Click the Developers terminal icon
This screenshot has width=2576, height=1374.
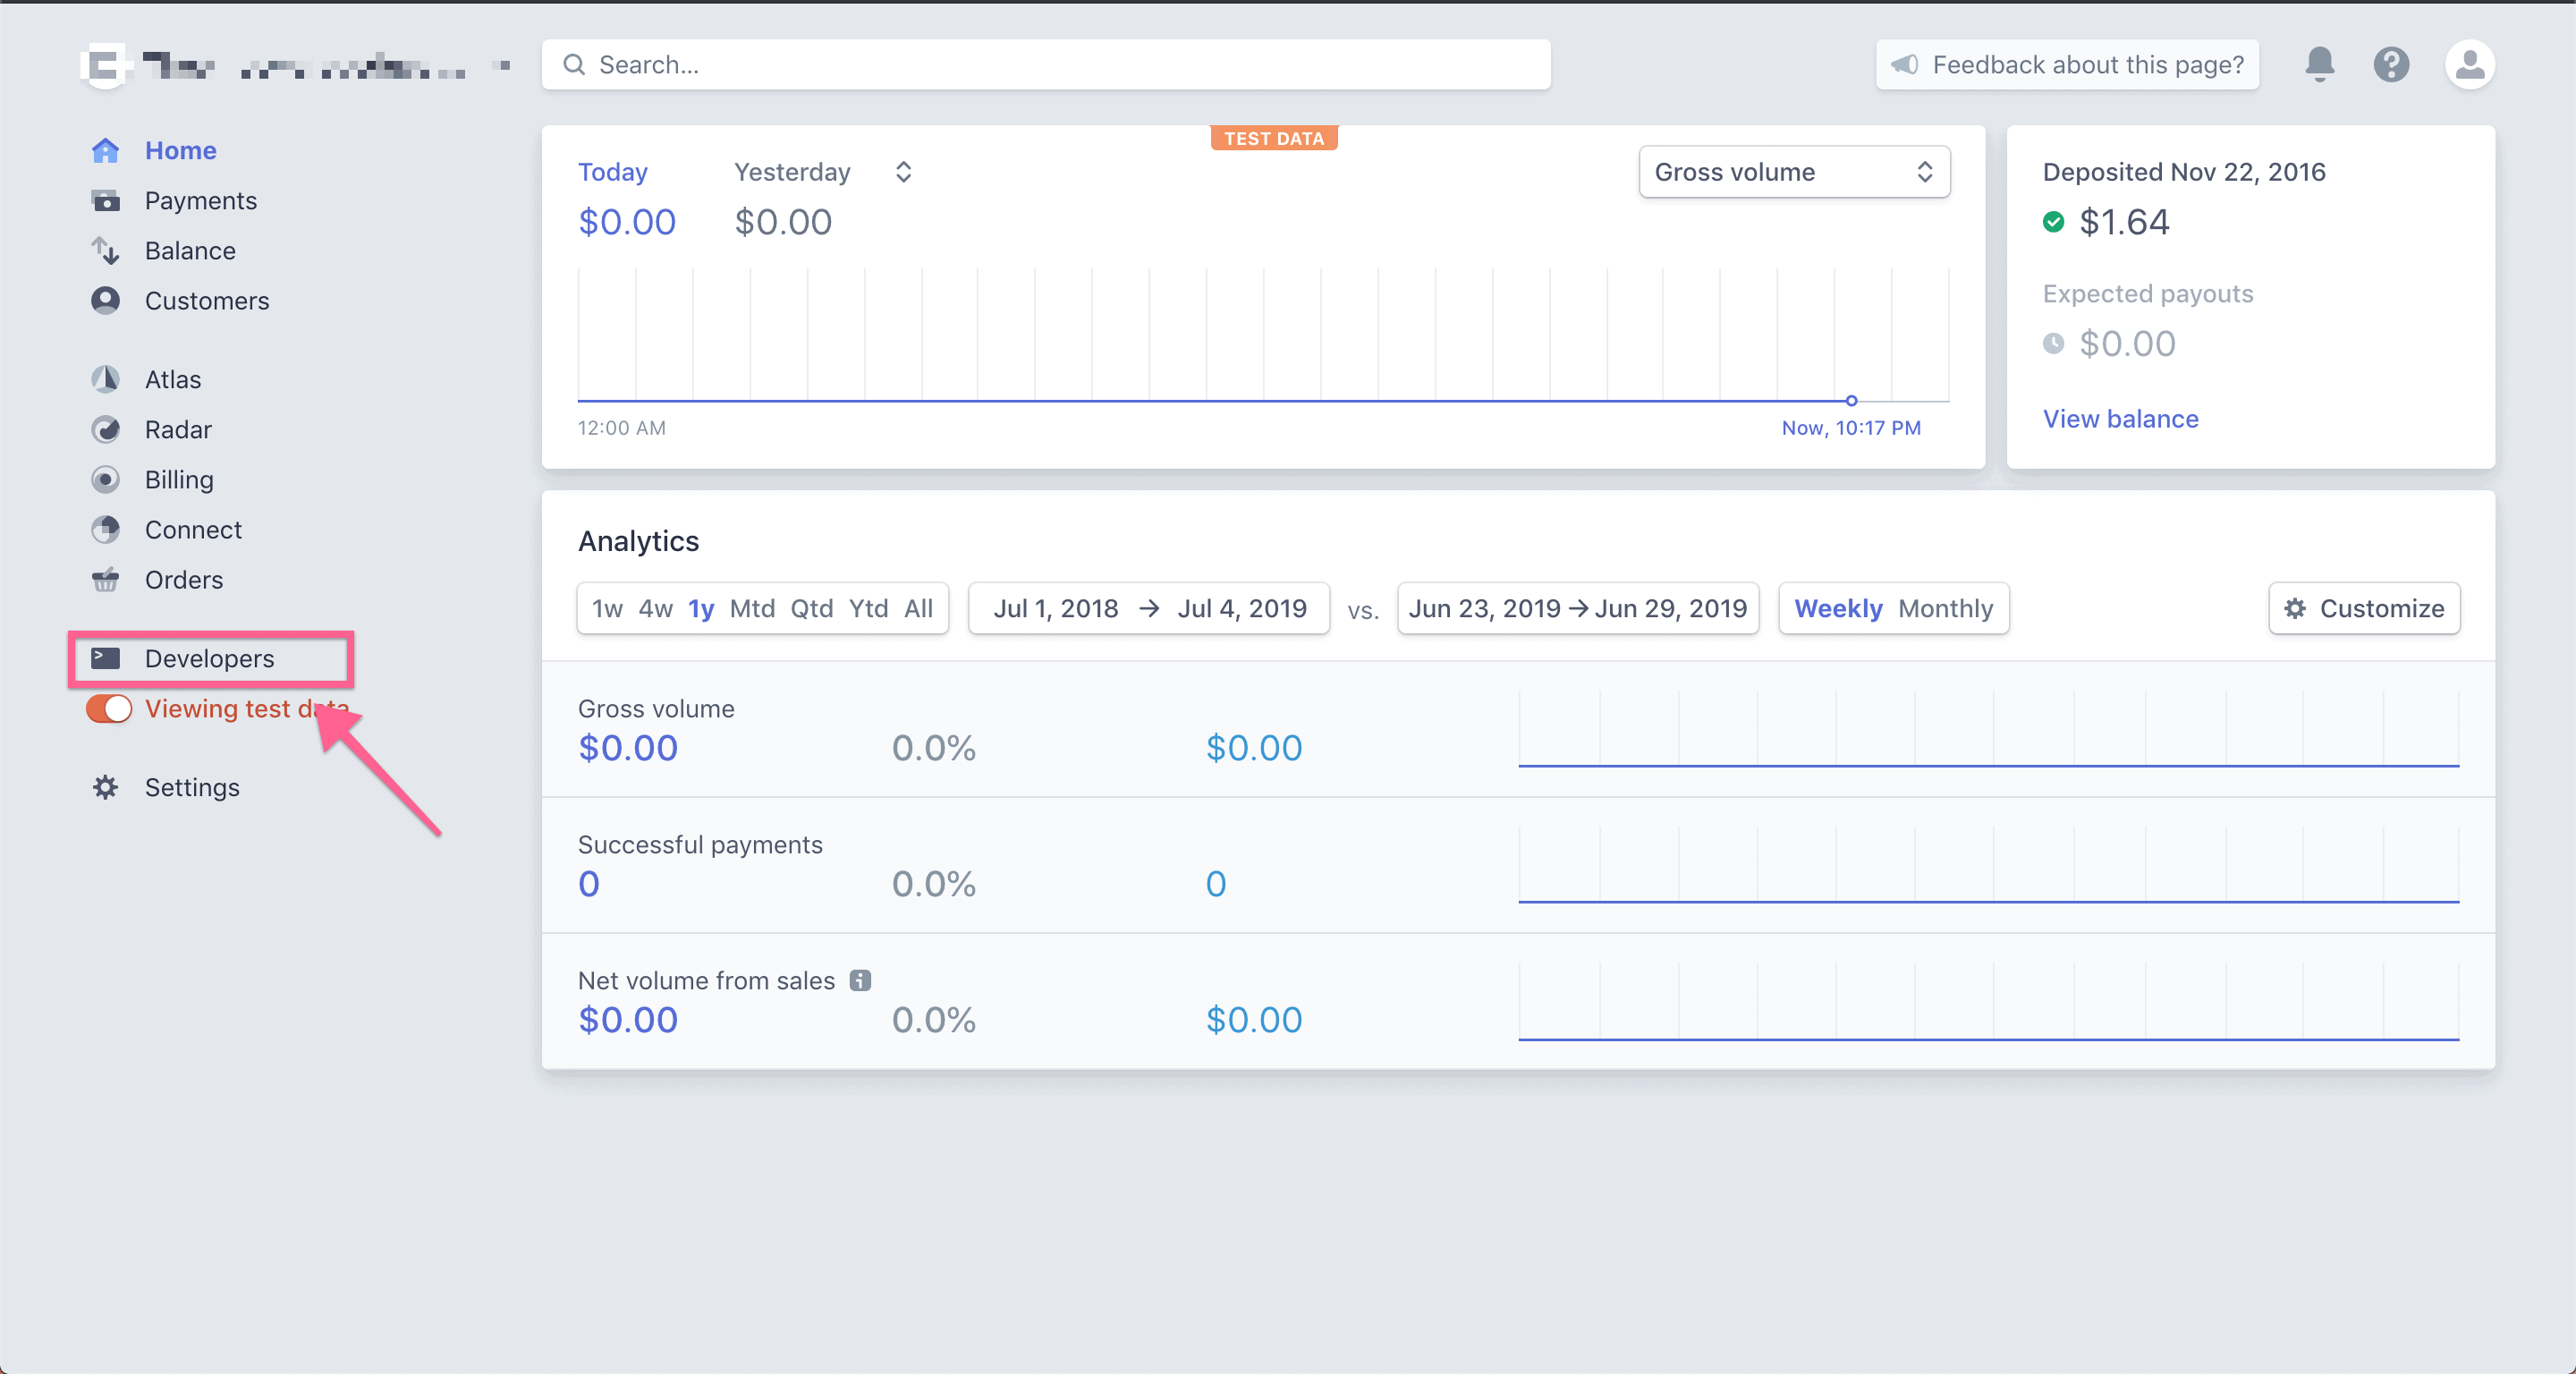point(105,658)
